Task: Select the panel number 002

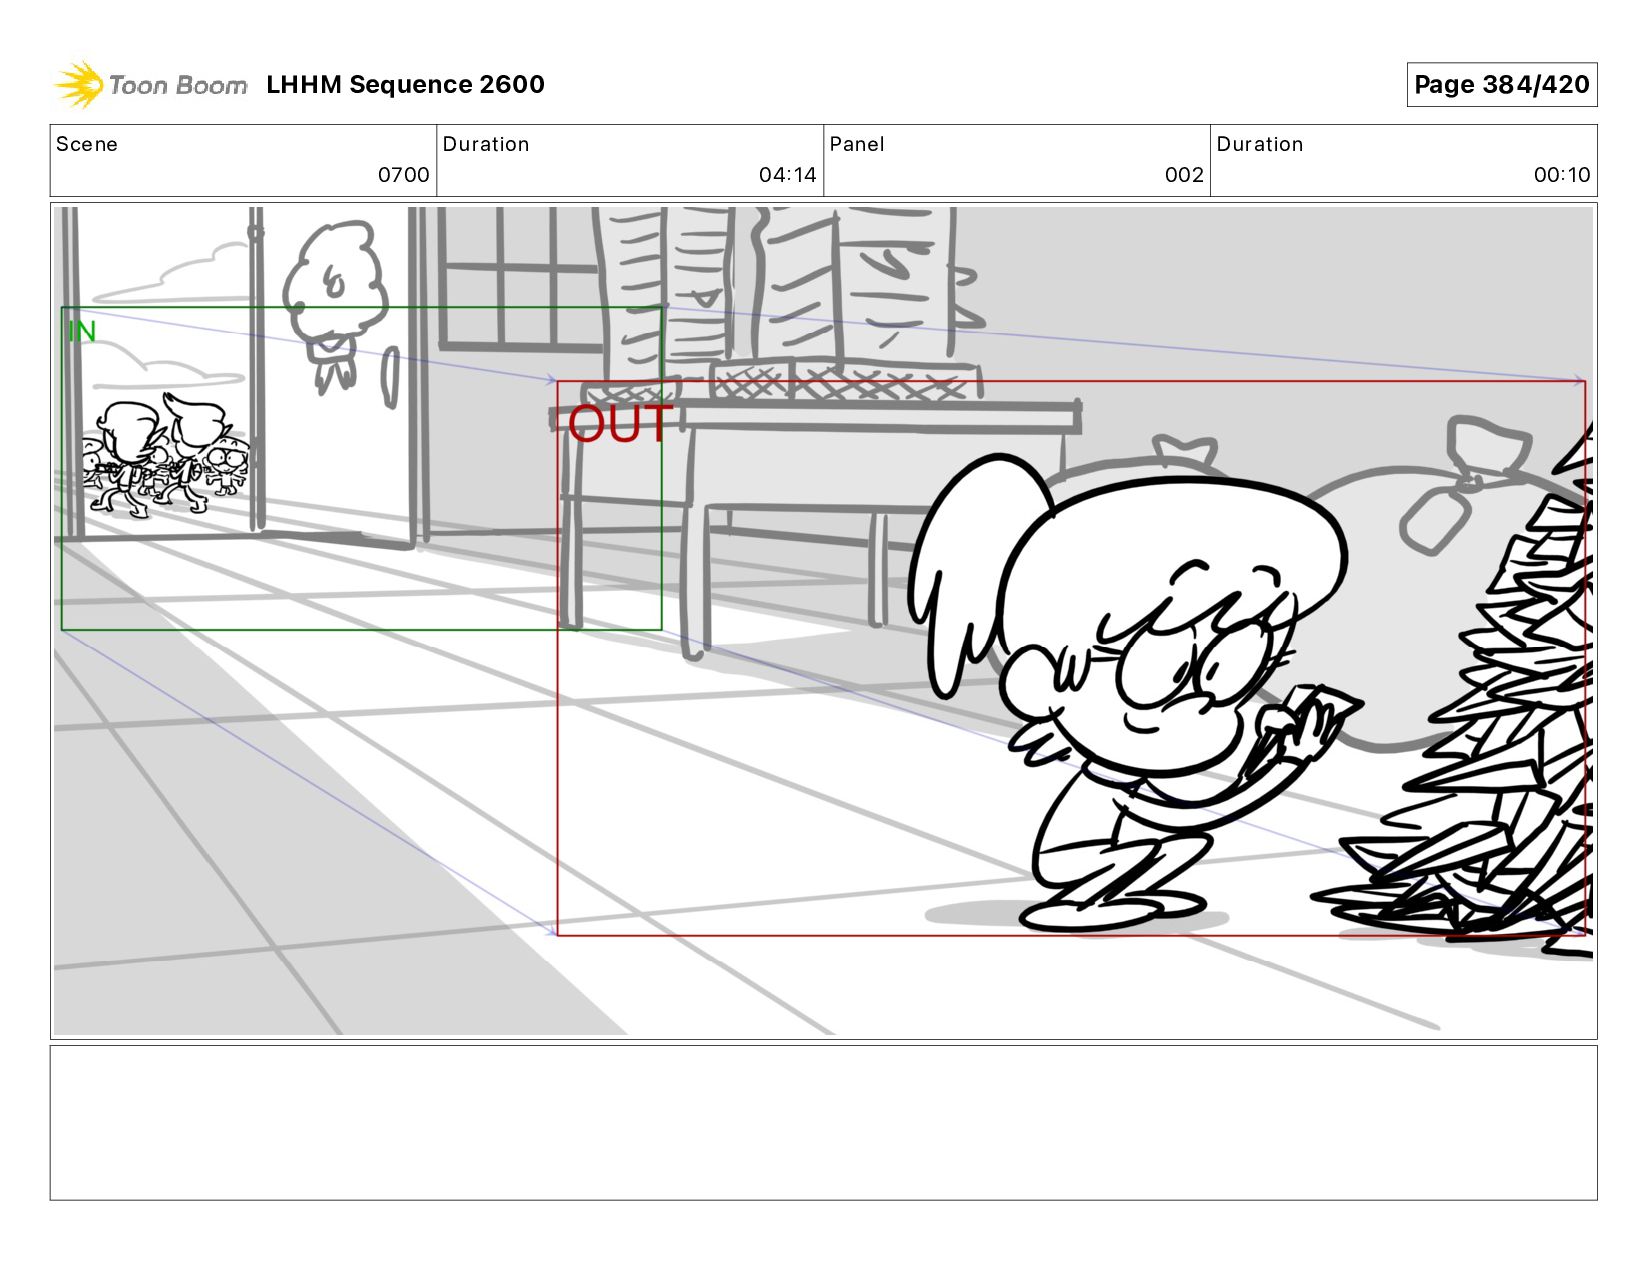Action: coord(1184,175)
